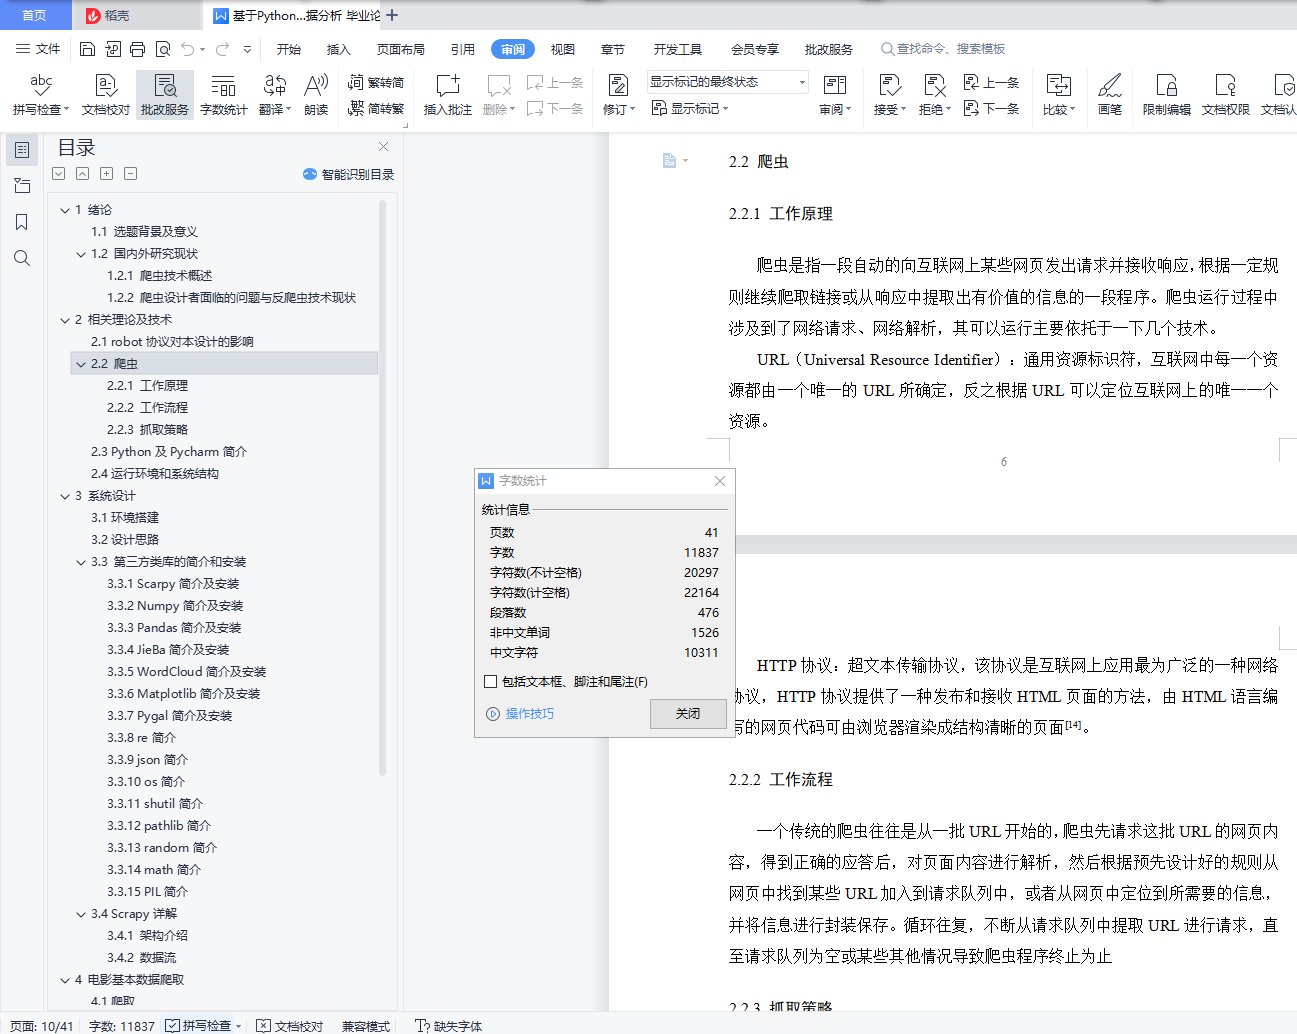The image size is (1297, 1034).
Task: Open 限制编辑 restrict editing tool
Action: (x=1167, y=95)
